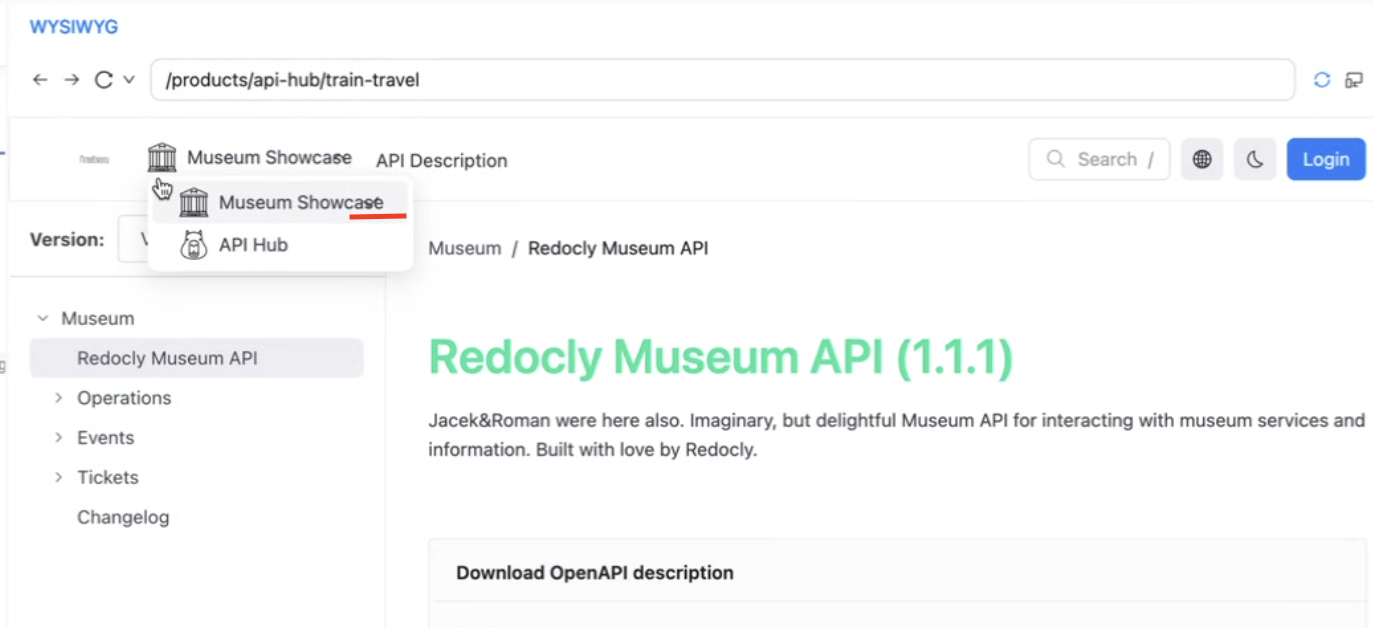
Task: Click the 'Version:' label
Action: (x=67, y=240)
